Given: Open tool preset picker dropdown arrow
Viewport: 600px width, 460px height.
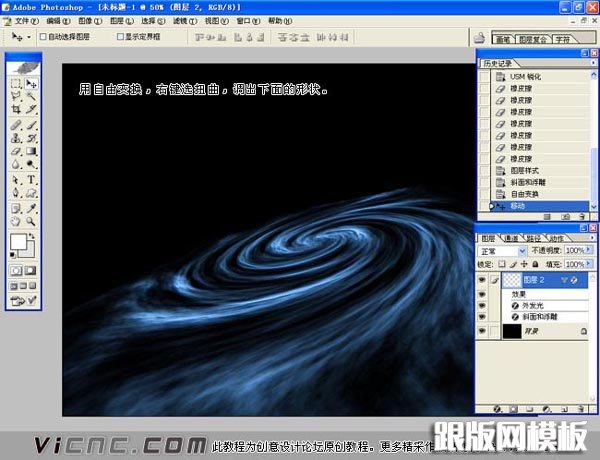Looking at the screenshot, I should [29, 37].
